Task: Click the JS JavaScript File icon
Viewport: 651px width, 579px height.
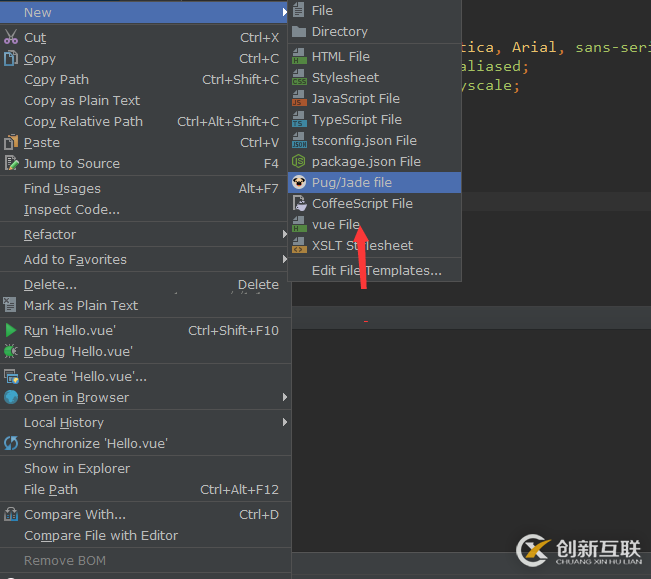Action: click(x=299, y=98)
